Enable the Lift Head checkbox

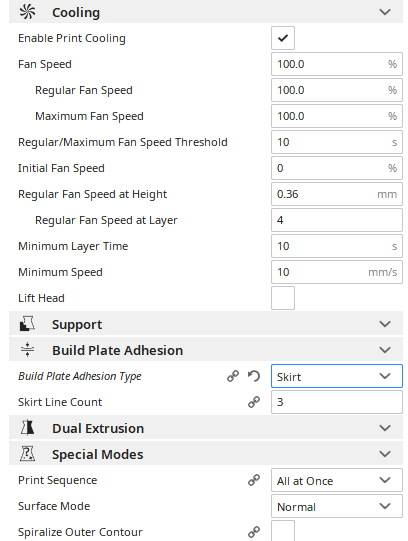[x=283, y=298]
